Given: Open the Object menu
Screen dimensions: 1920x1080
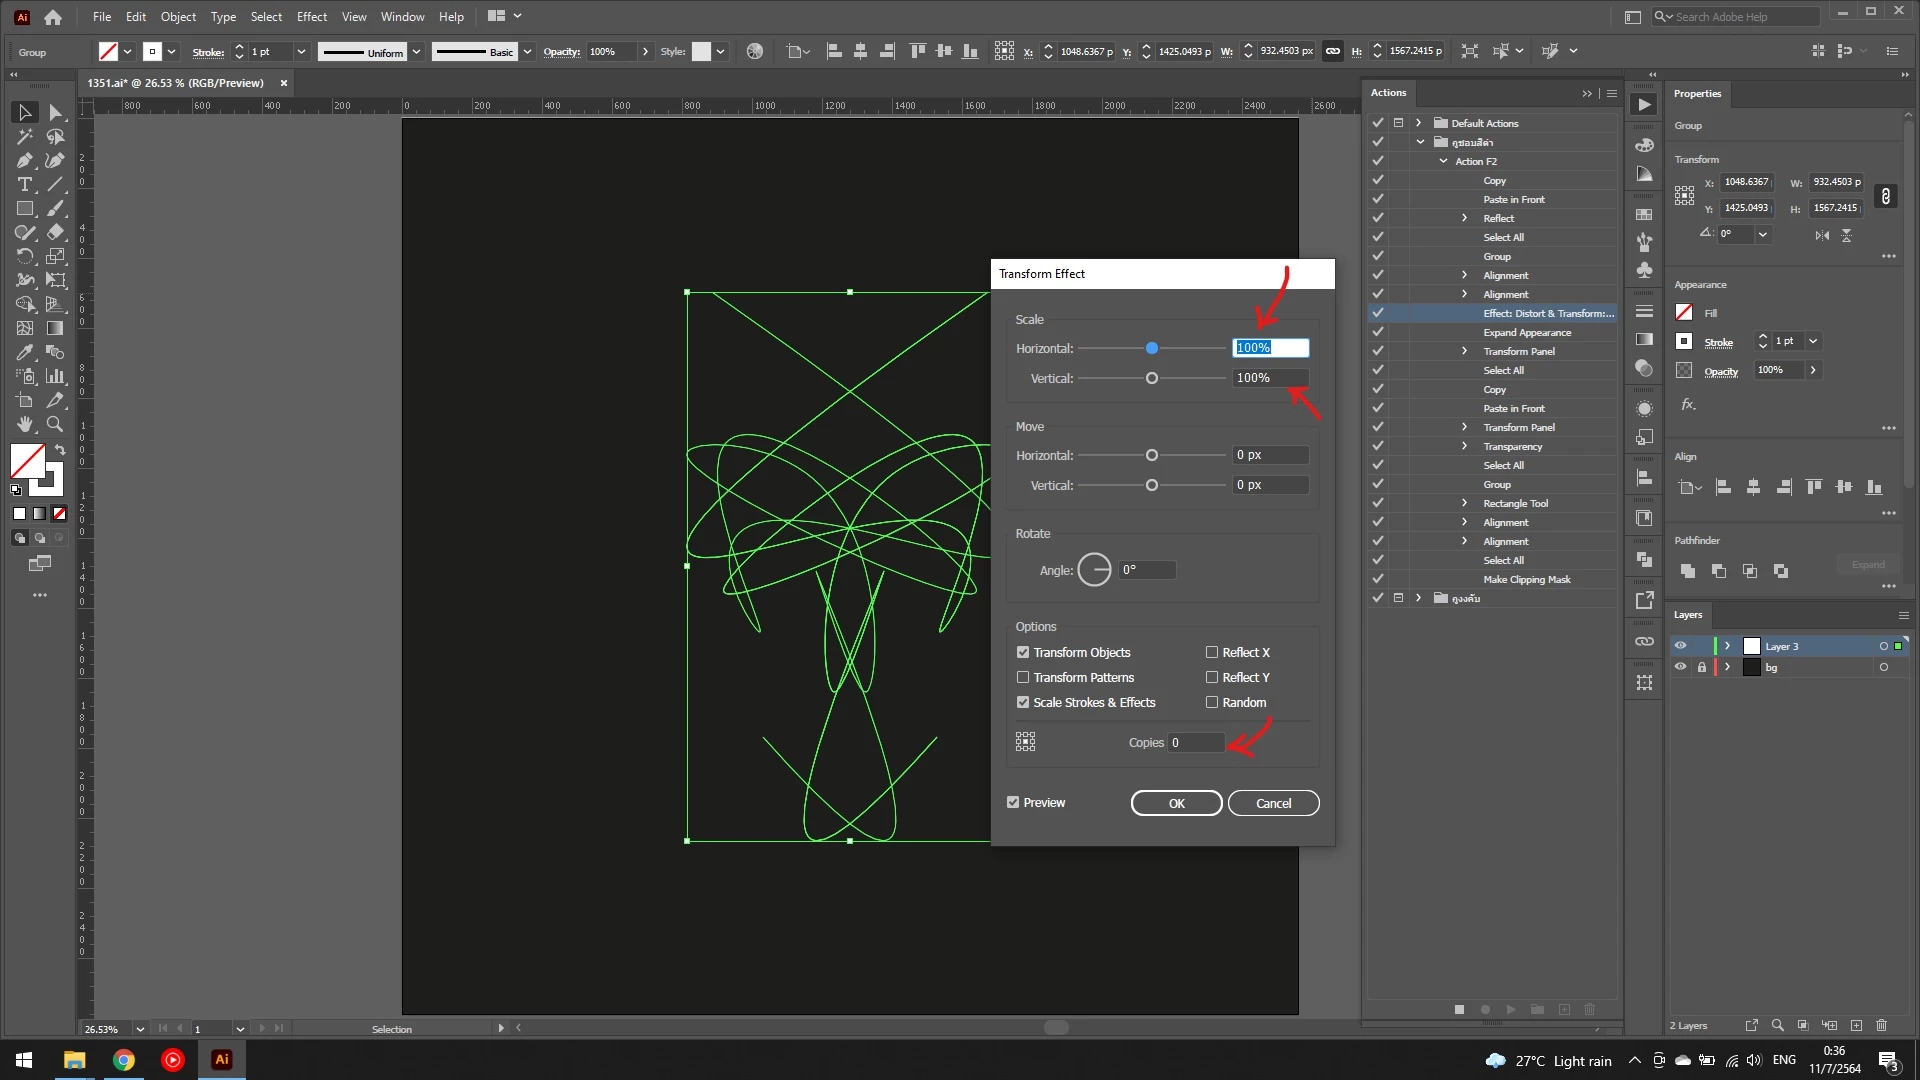Looking at the screenshot, I should point(178,16).
